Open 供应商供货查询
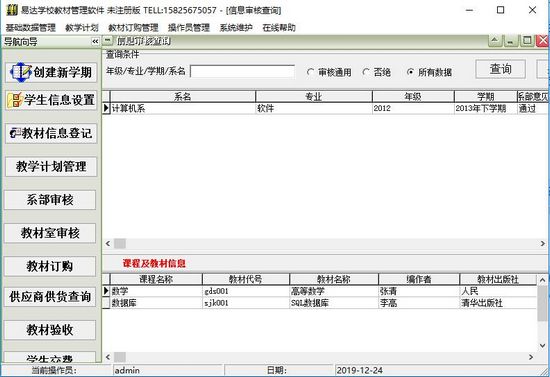550x377 pixels. coord(50,297)
